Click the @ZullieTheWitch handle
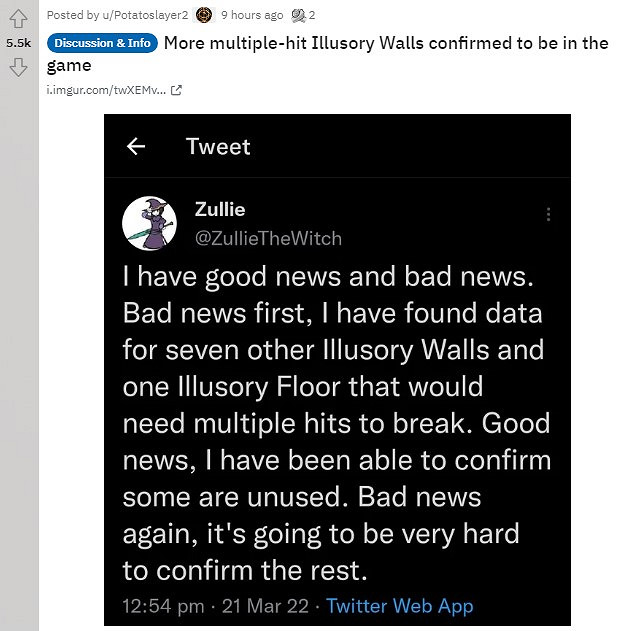Viewport: 630px width, 631px height. (267, 238)
